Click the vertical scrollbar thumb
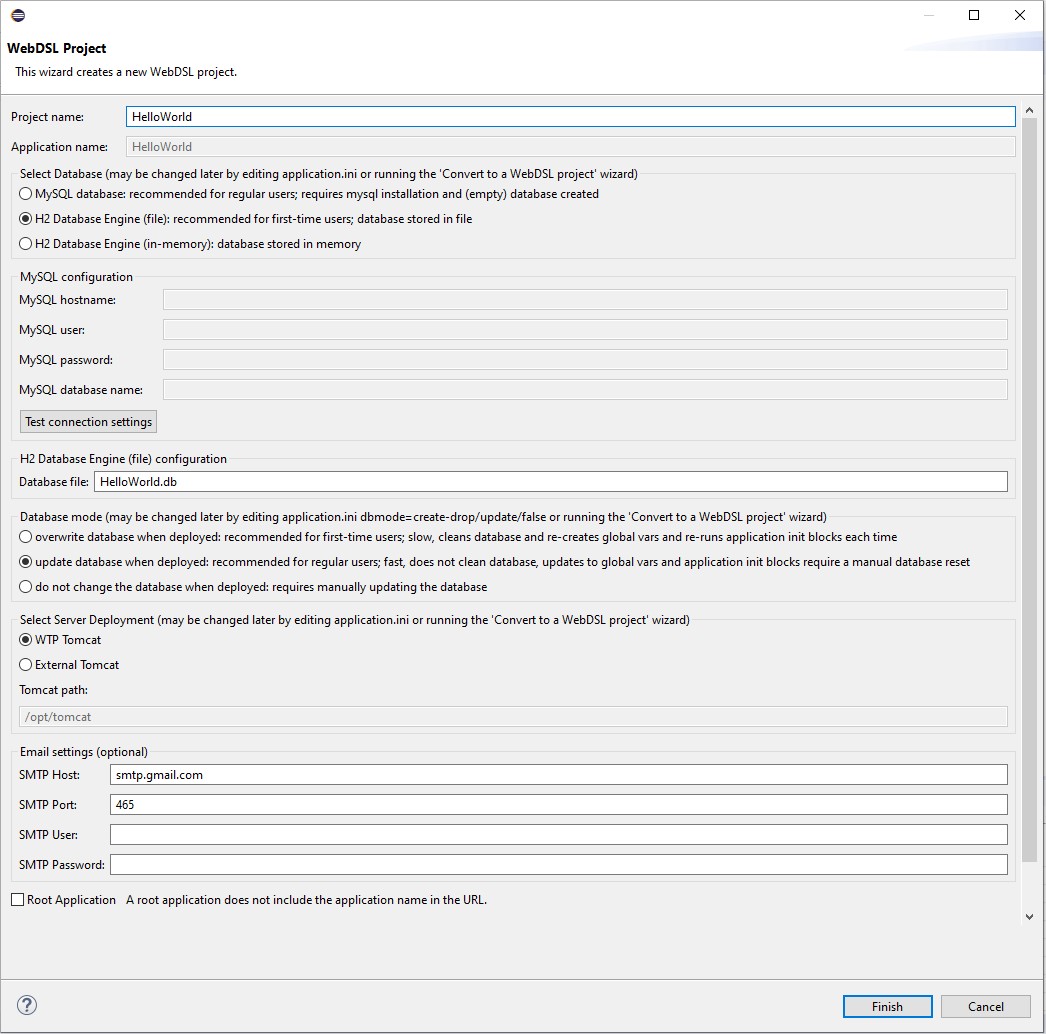Screen dimensions: 1046x1034 (x=1029, y=490)
